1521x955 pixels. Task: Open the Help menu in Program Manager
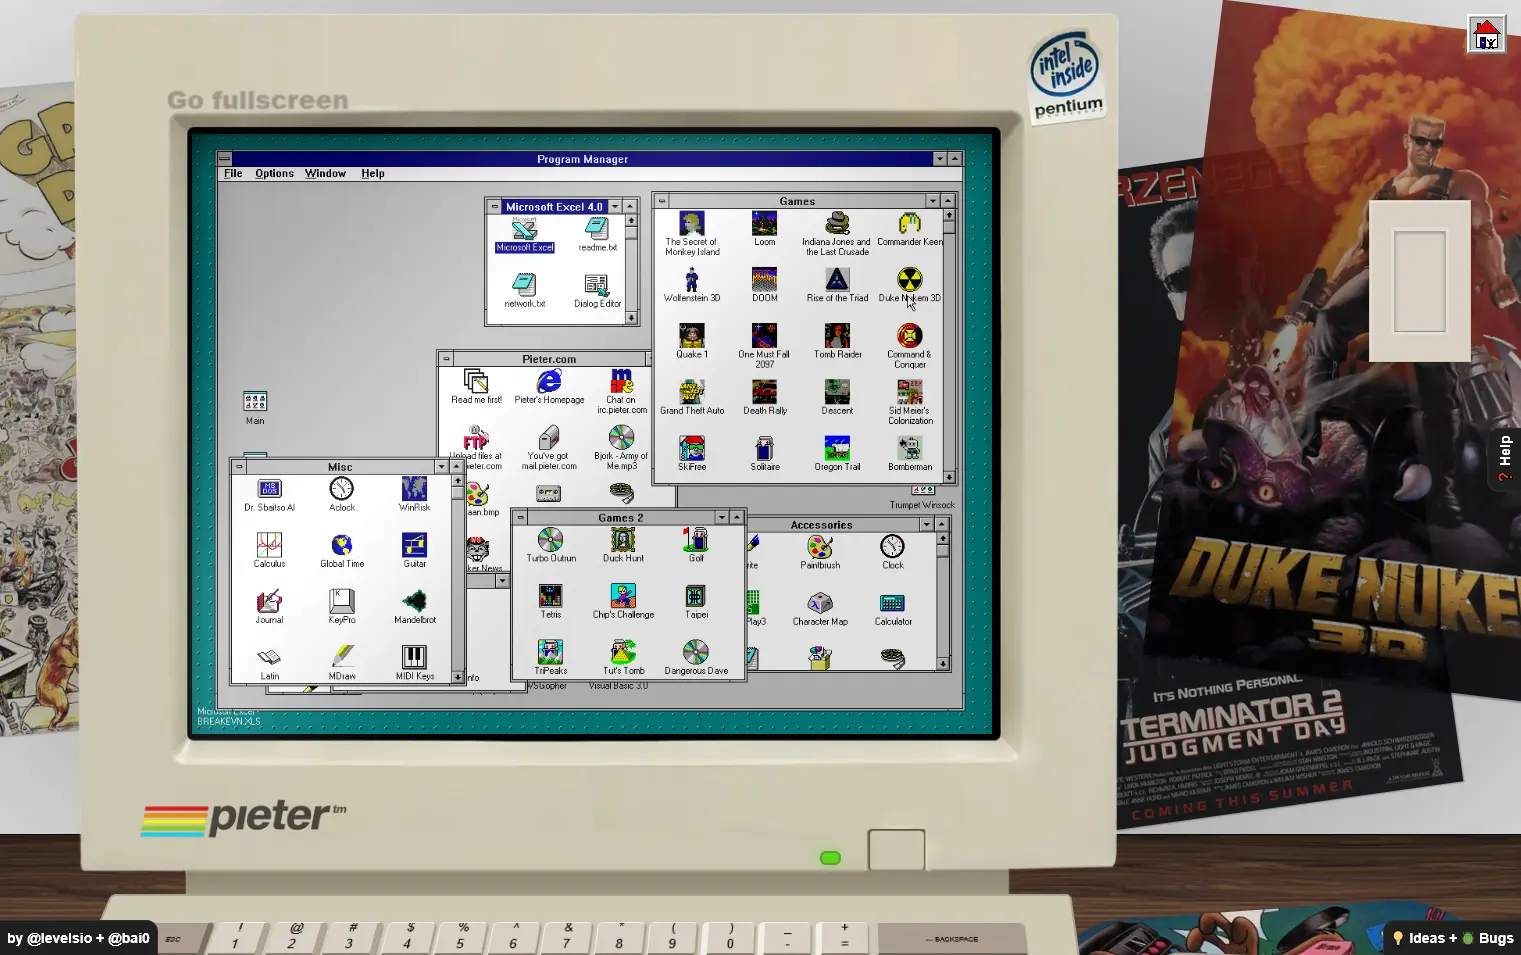373,173
